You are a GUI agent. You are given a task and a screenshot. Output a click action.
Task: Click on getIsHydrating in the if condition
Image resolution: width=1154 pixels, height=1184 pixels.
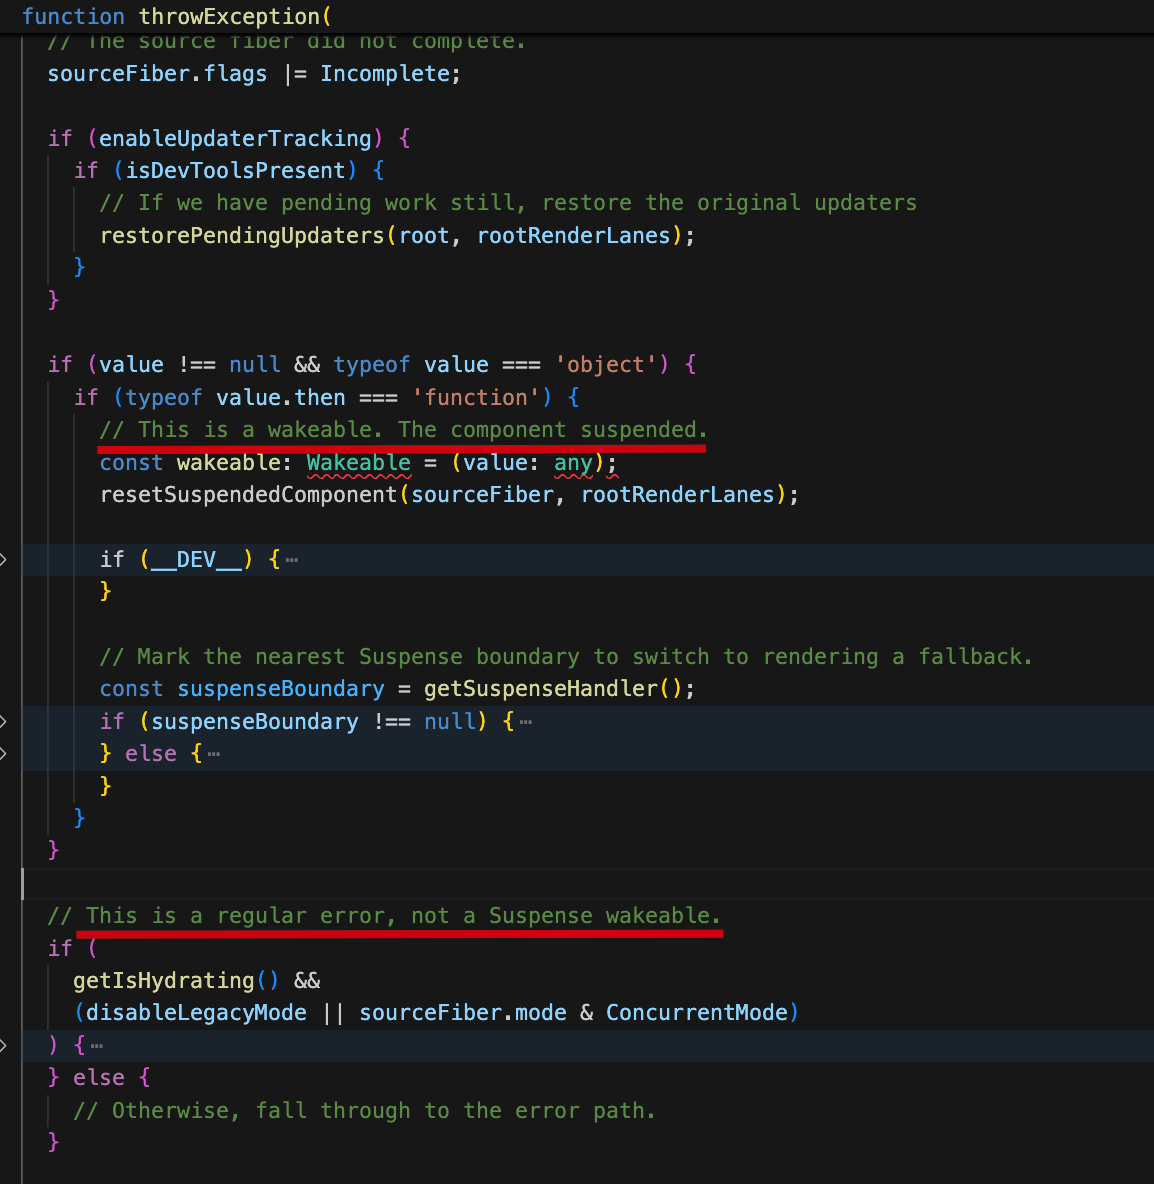click(164, 981)
